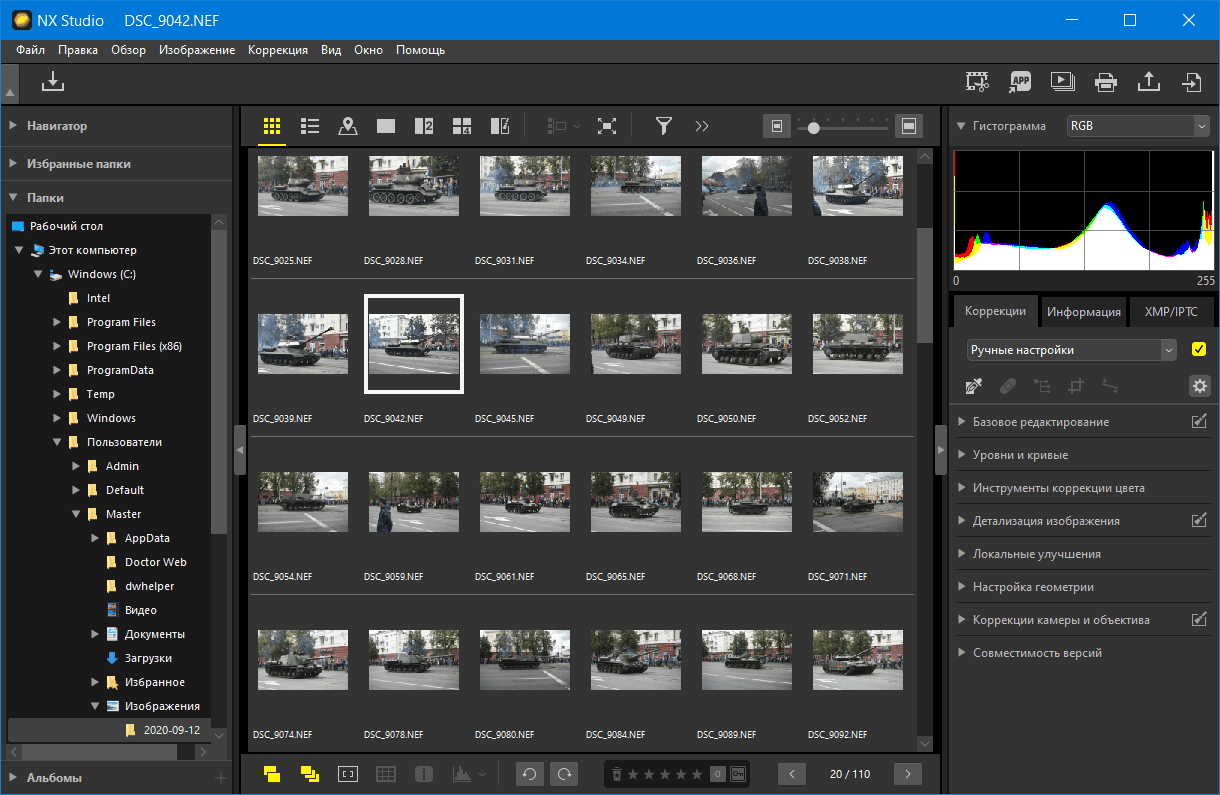Image resolution: width=1220 pixels, height=795 pixels.
Task: Switch to single image viewer
Action: pyautogui.click(x=385, y=126)
